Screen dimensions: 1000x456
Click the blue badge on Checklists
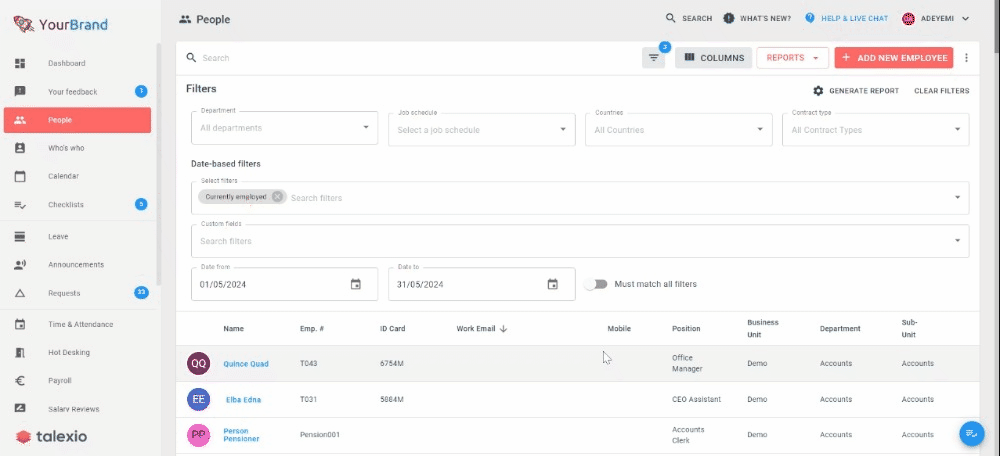click(x=141, y=204)
